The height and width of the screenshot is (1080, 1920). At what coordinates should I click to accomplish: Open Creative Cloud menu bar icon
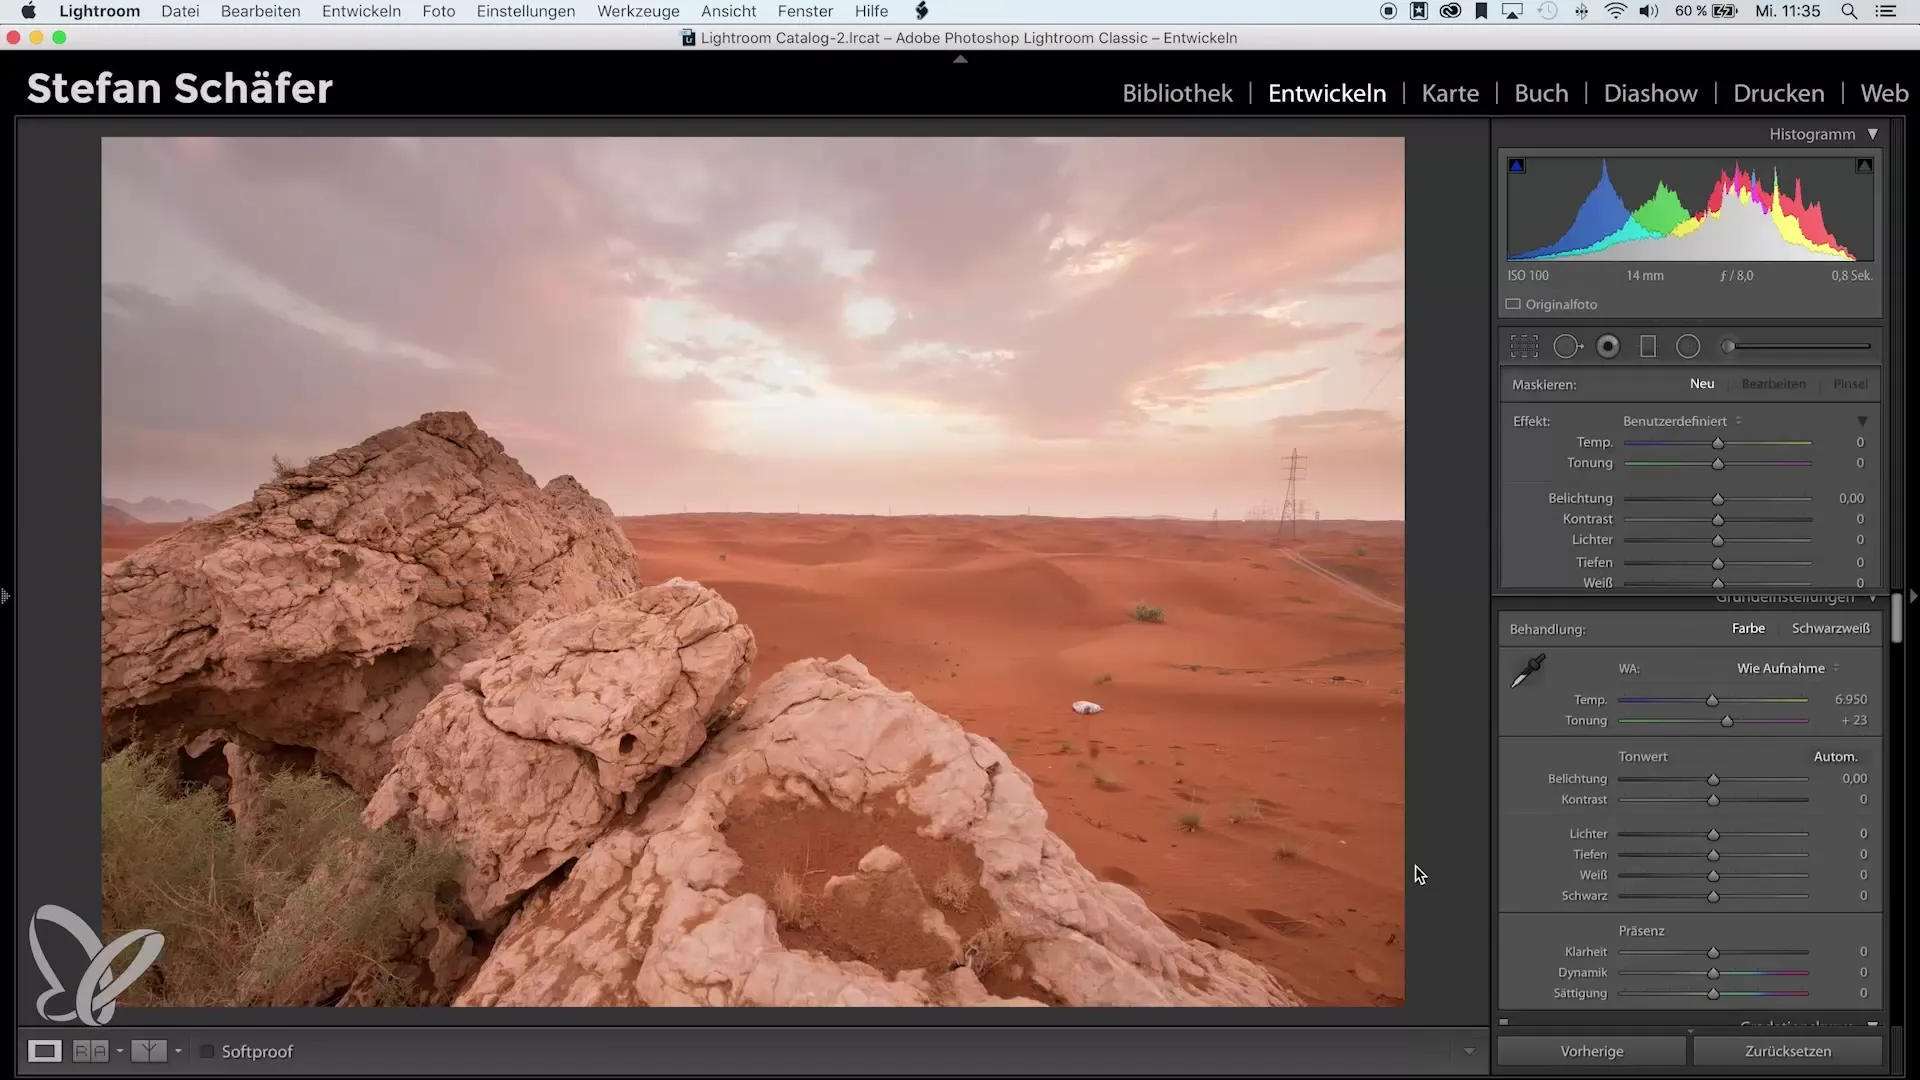pos(1450,11)
